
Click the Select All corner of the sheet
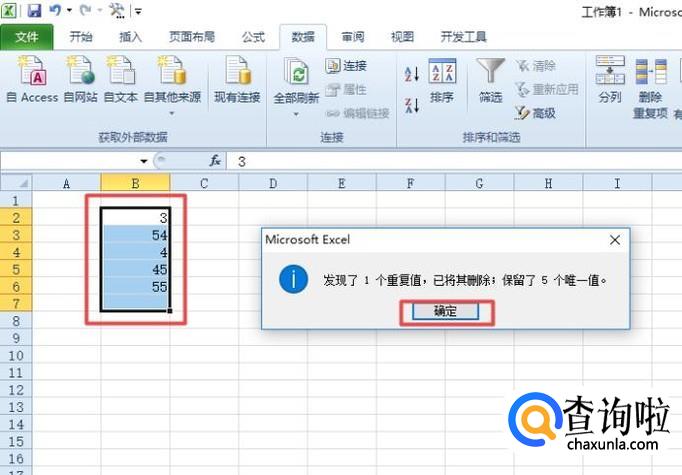pos(16,183)
